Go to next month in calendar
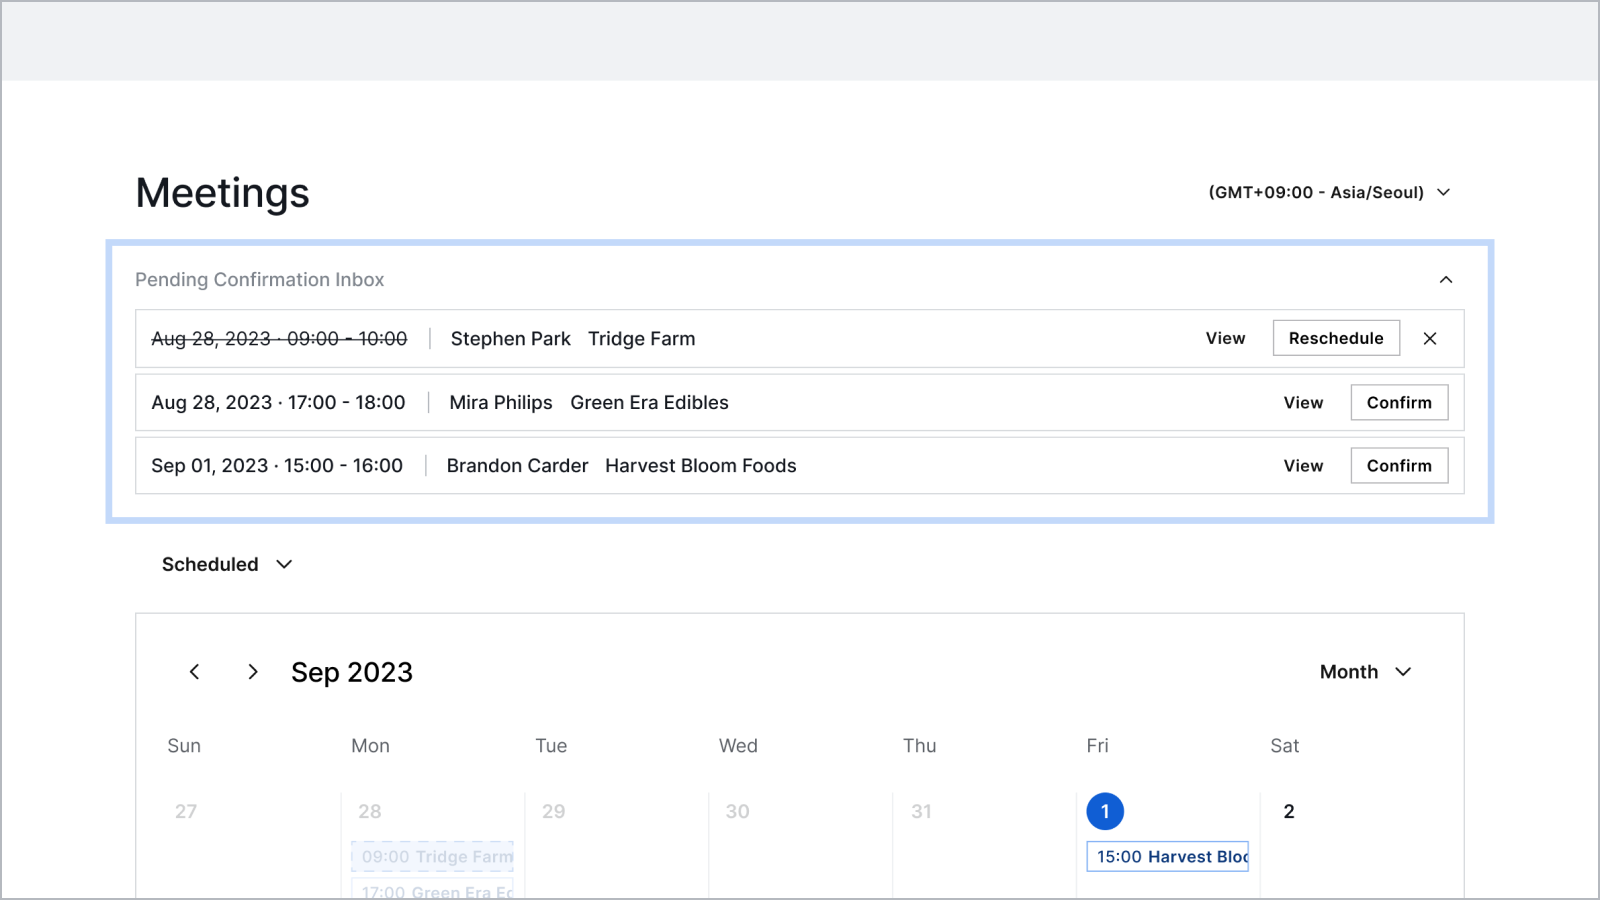 click(252, 672)
